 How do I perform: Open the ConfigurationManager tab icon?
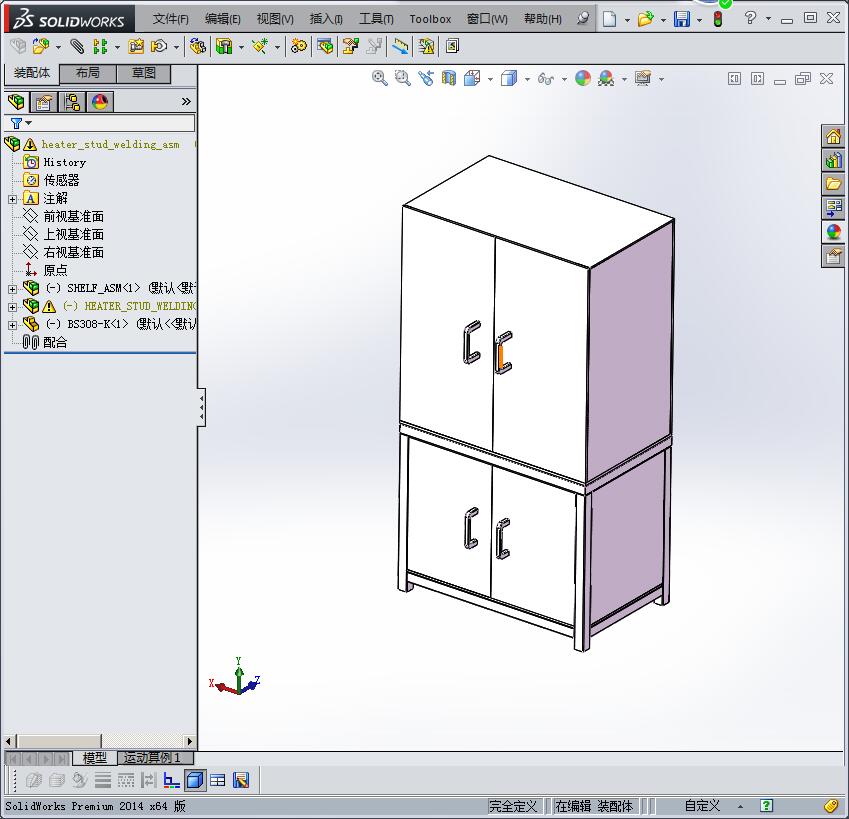point(71,102)
